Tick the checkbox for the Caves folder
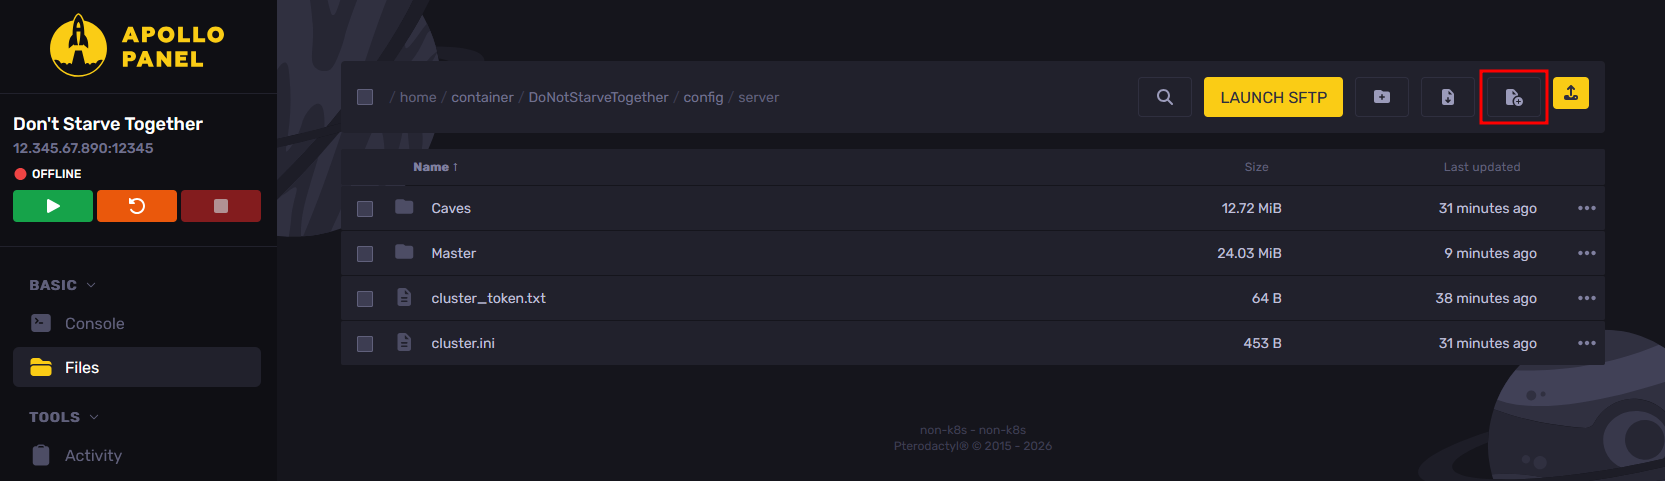This screenshot has height=481, width=1665. [x=365, y=208]
